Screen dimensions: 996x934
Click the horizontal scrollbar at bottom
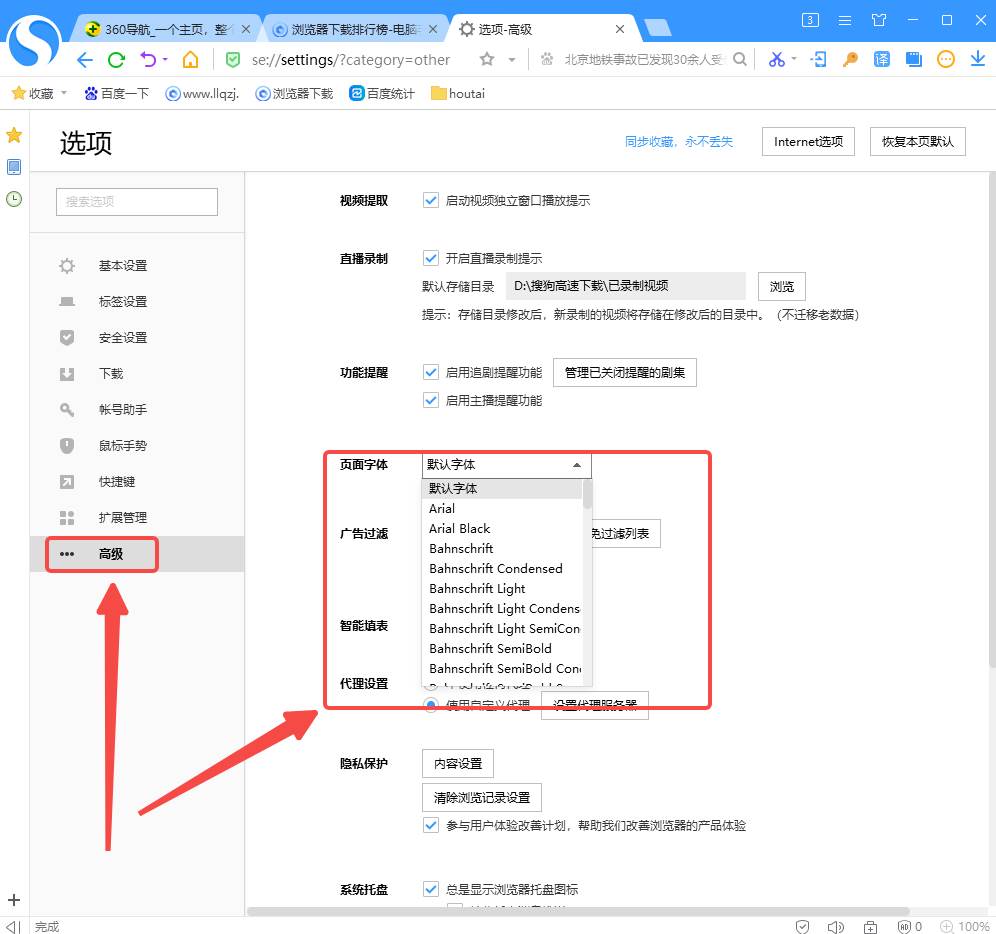(578, 912)
